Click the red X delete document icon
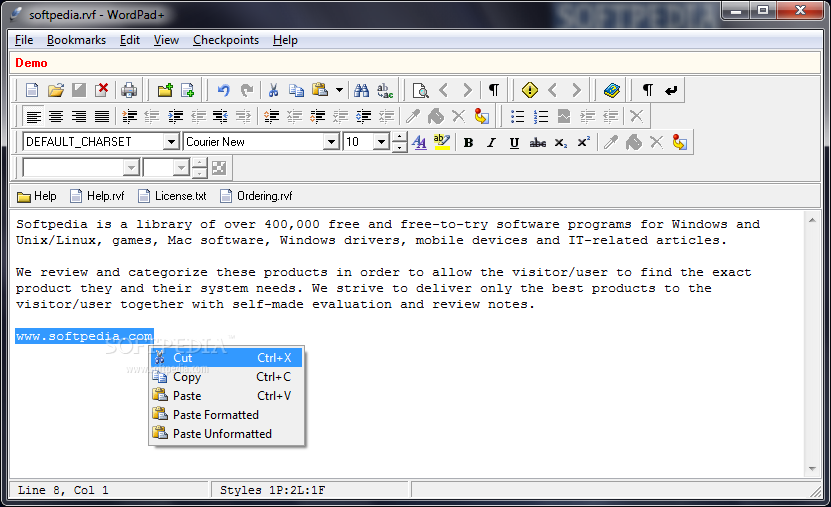Screen dimensions: 831x507 pos(101,90)
